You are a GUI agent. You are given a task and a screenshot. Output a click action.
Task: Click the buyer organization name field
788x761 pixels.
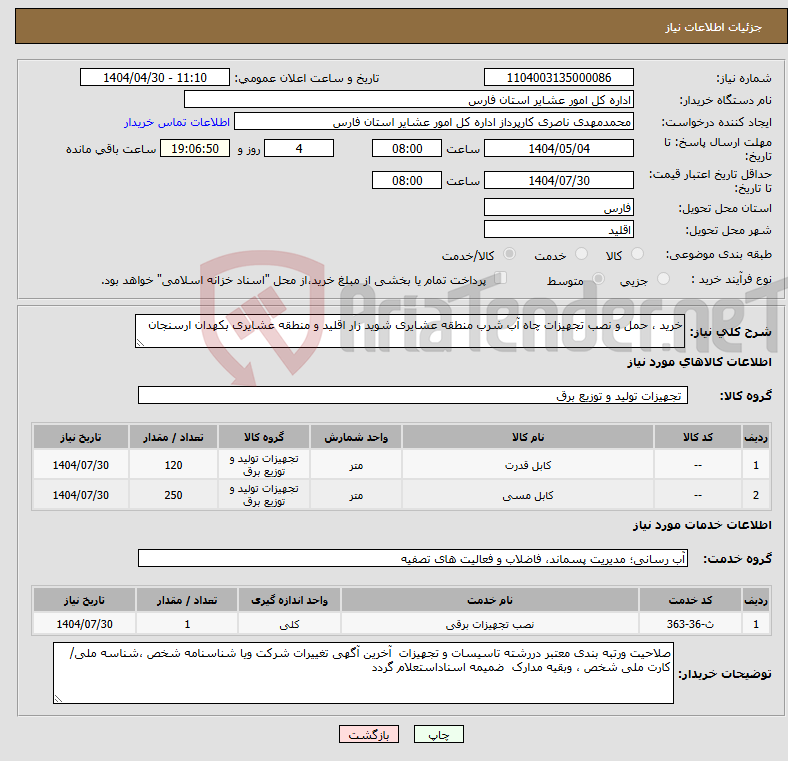tap(409, 100)
